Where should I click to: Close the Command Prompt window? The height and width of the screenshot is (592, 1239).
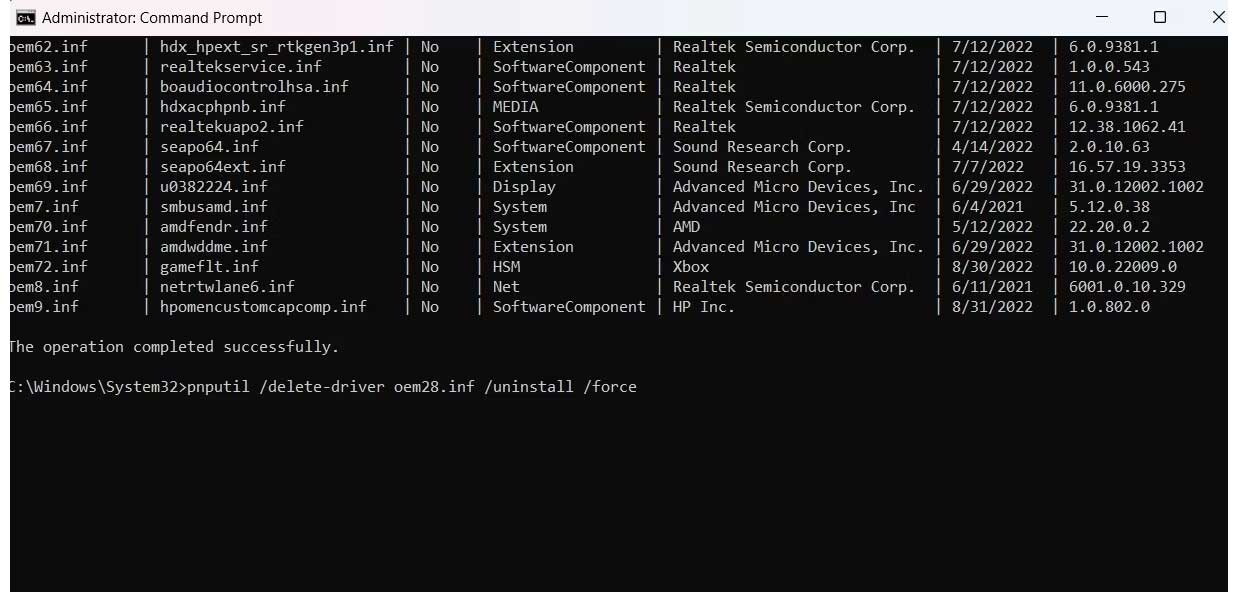[1218, 17]
